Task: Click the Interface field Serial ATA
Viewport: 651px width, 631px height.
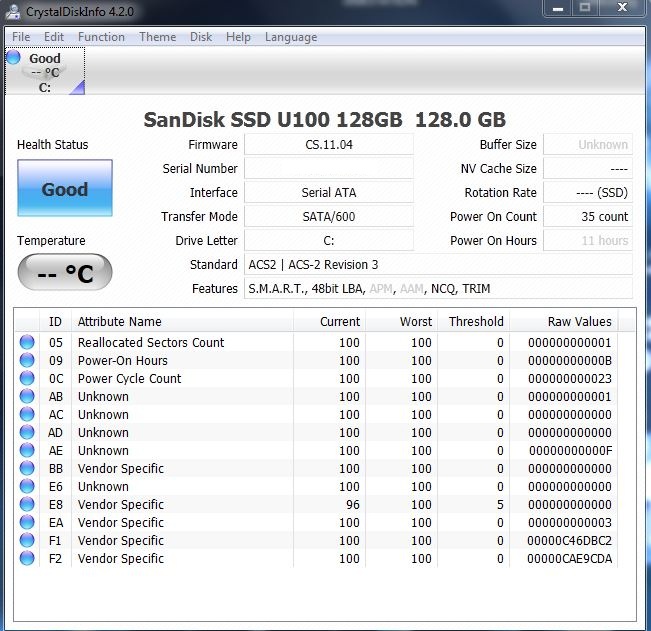Action: click(x=329, y=193)
